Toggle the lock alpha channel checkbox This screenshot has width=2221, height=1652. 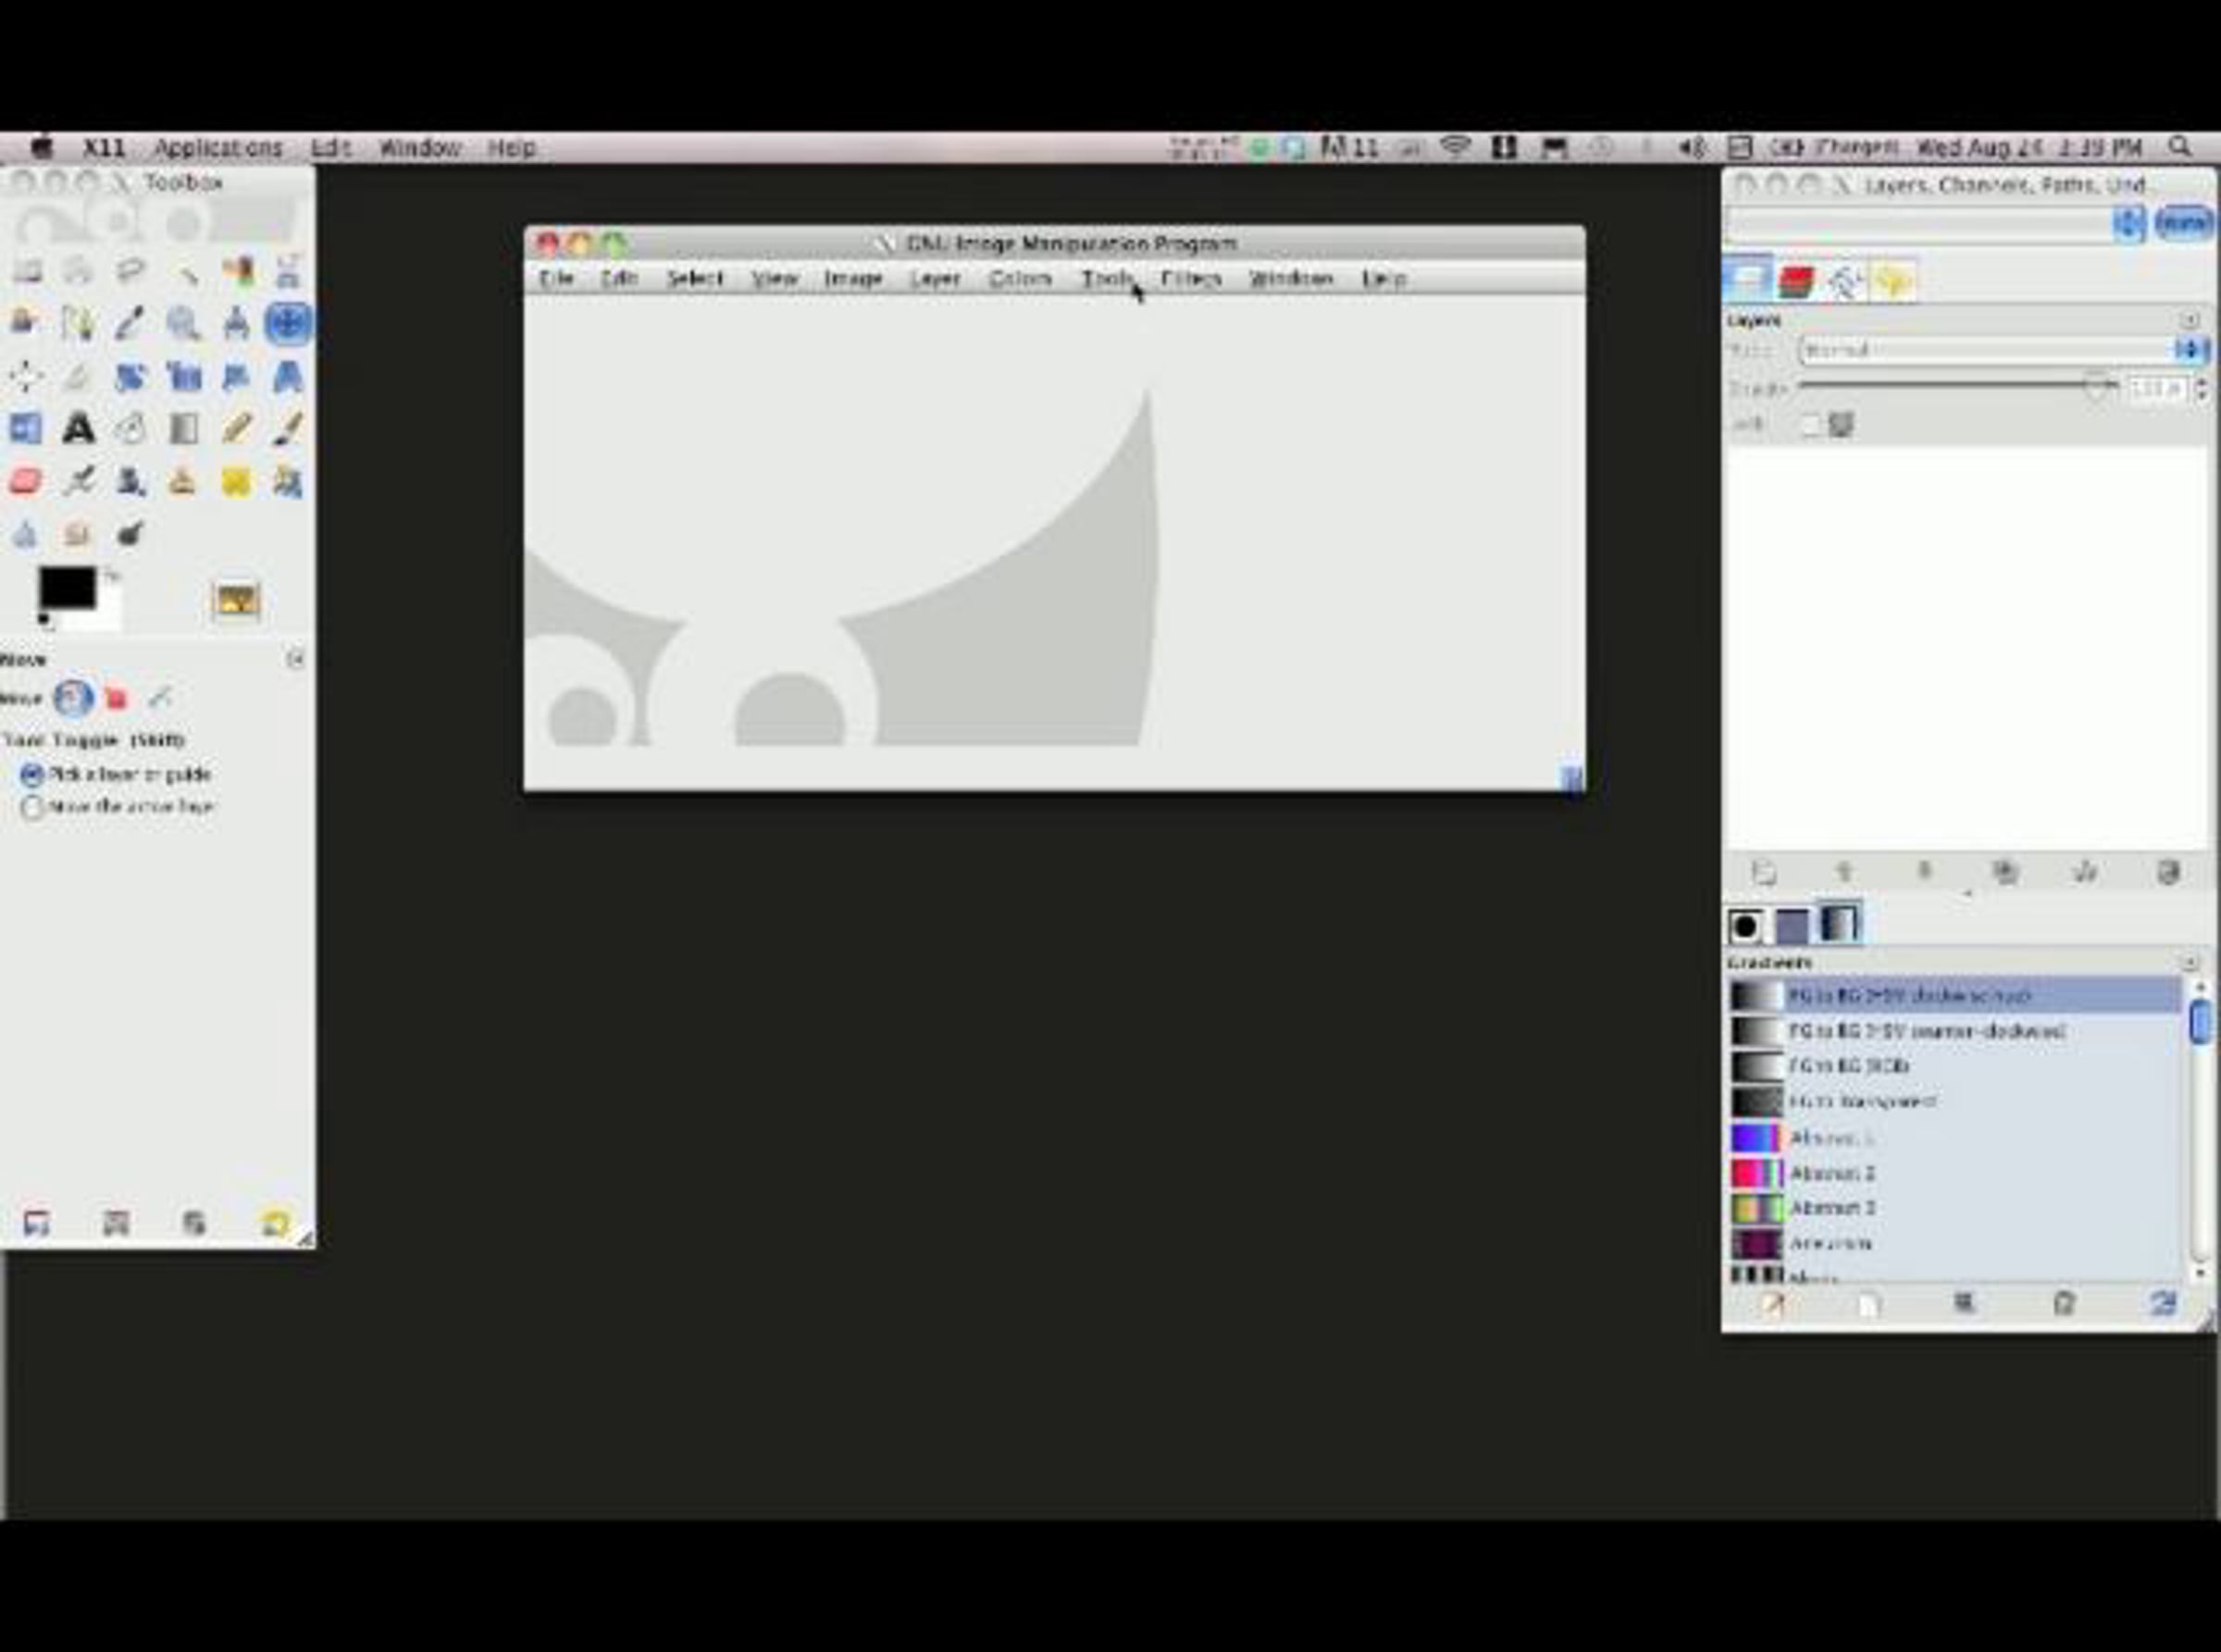(x=1810, y=425)
